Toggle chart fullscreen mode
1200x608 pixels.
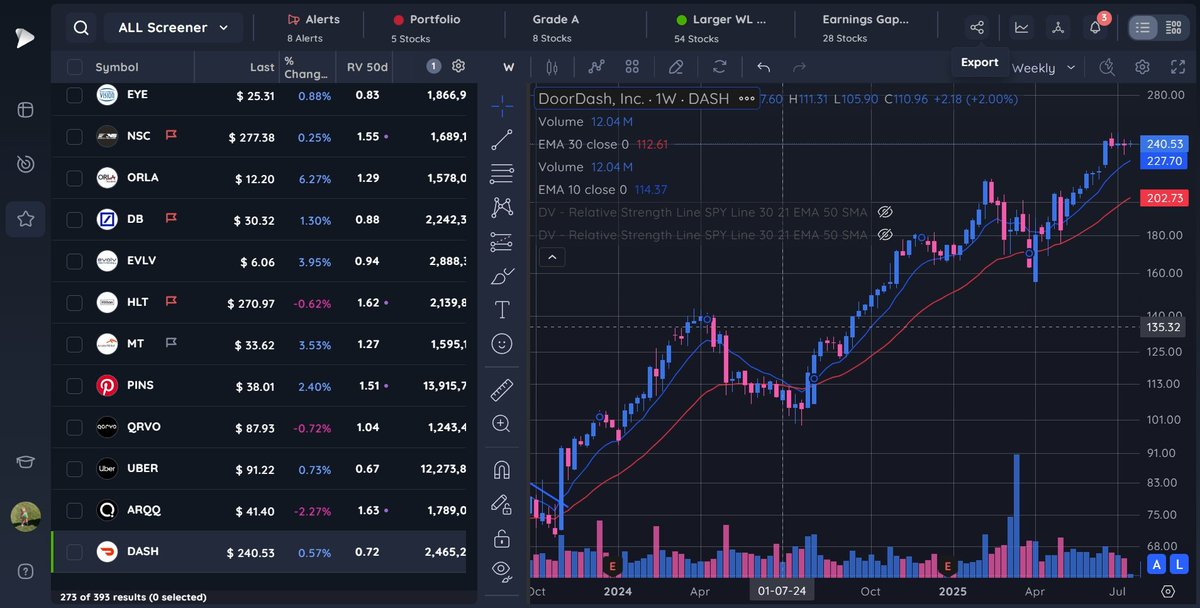[x=1177, y=67]
